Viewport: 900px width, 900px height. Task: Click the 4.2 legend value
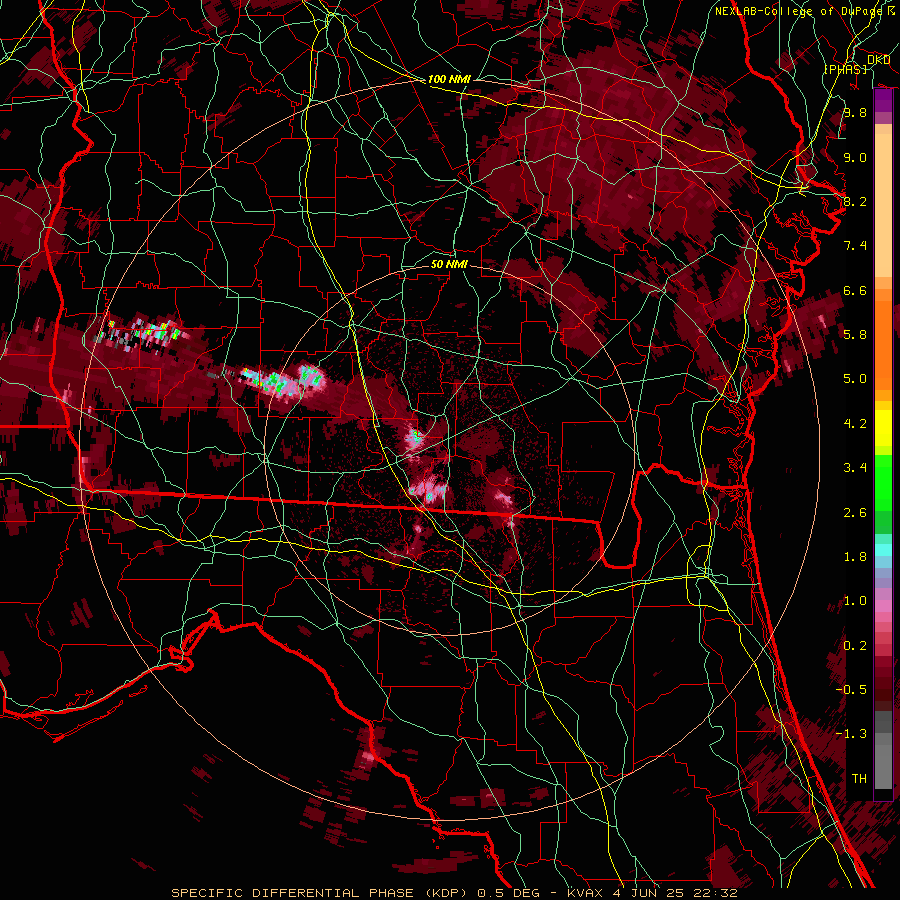[x=855, y=424]
